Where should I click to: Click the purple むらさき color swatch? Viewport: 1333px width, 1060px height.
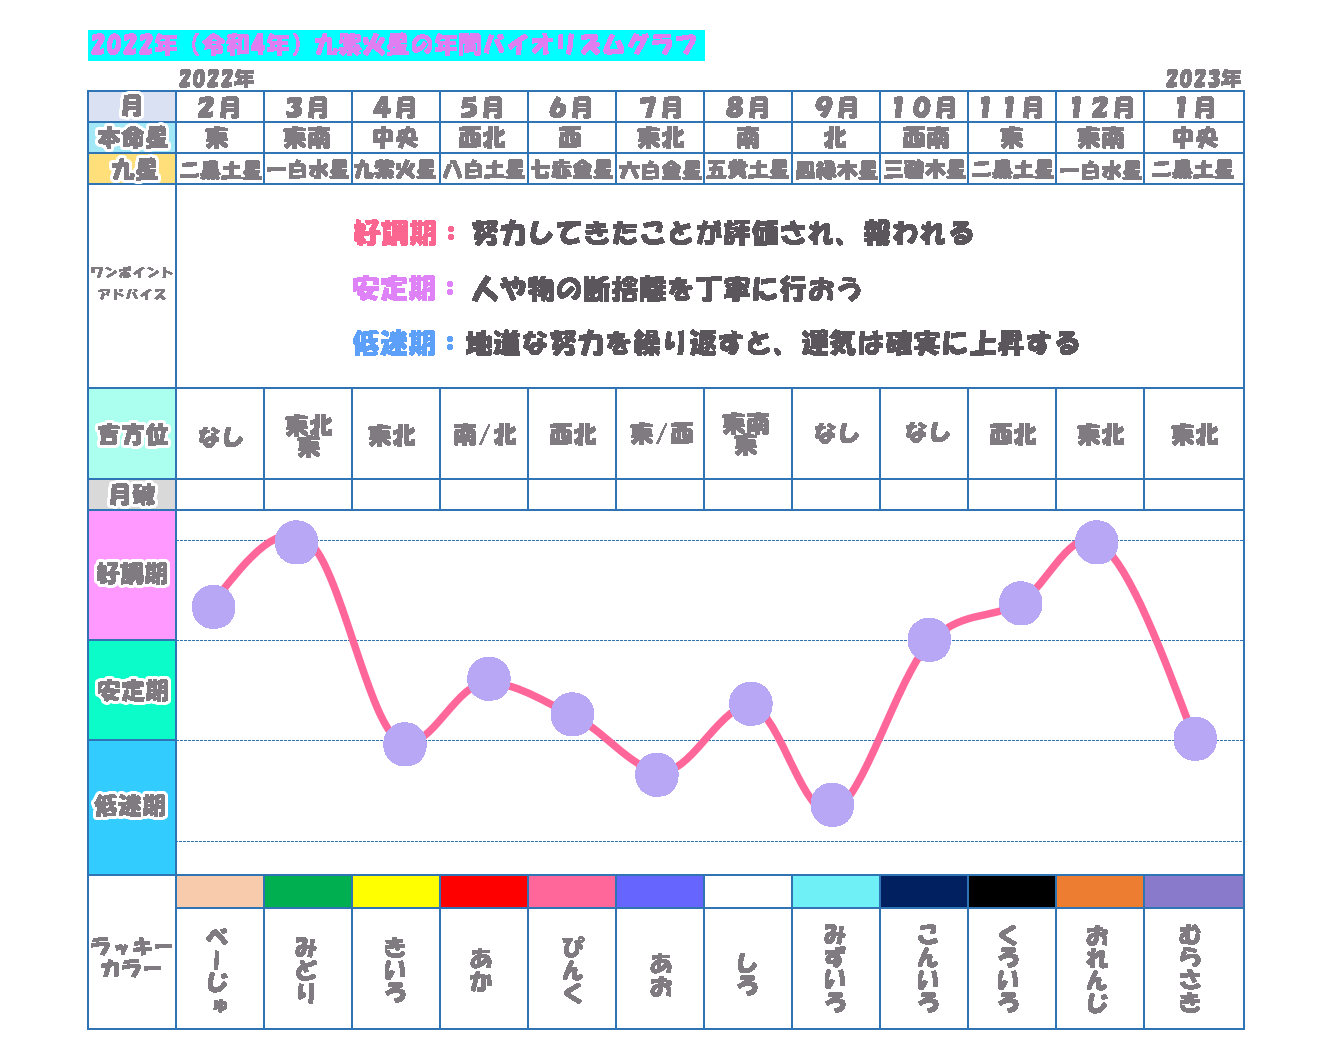coord(1194,891)
